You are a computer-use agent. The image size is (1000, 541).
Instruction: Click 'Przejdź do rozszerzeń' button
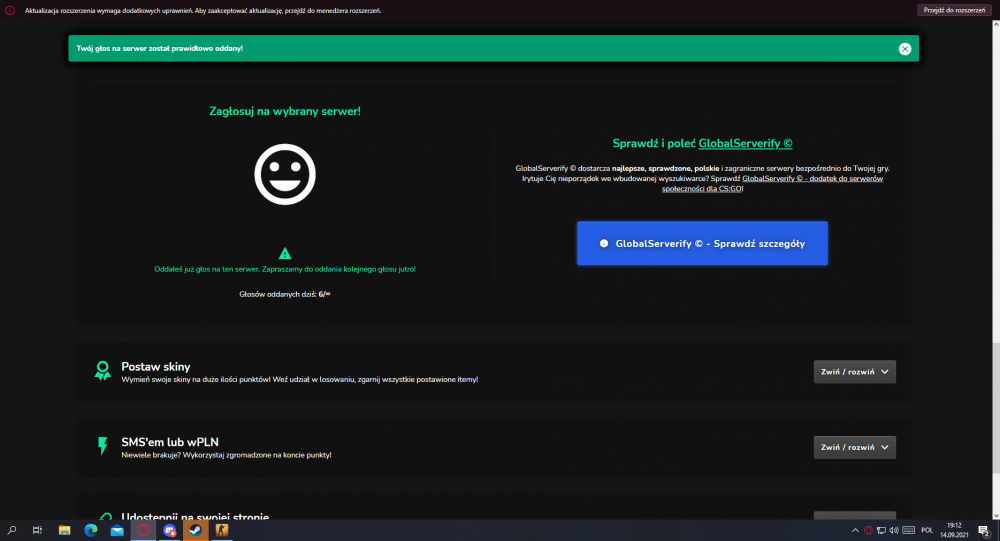[x=954, y=10]
